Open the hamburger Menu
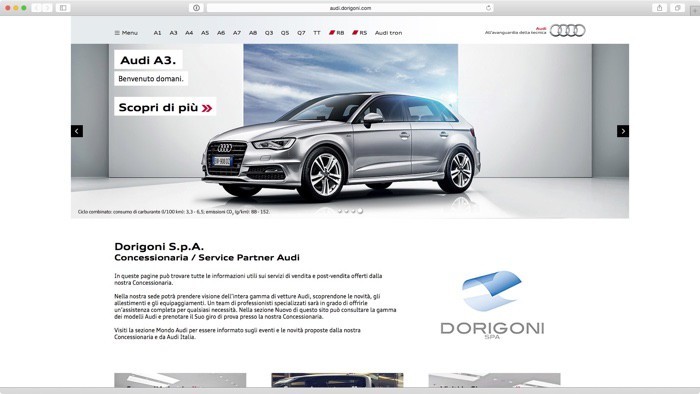The image size is (700, 394). coord(126,33)
